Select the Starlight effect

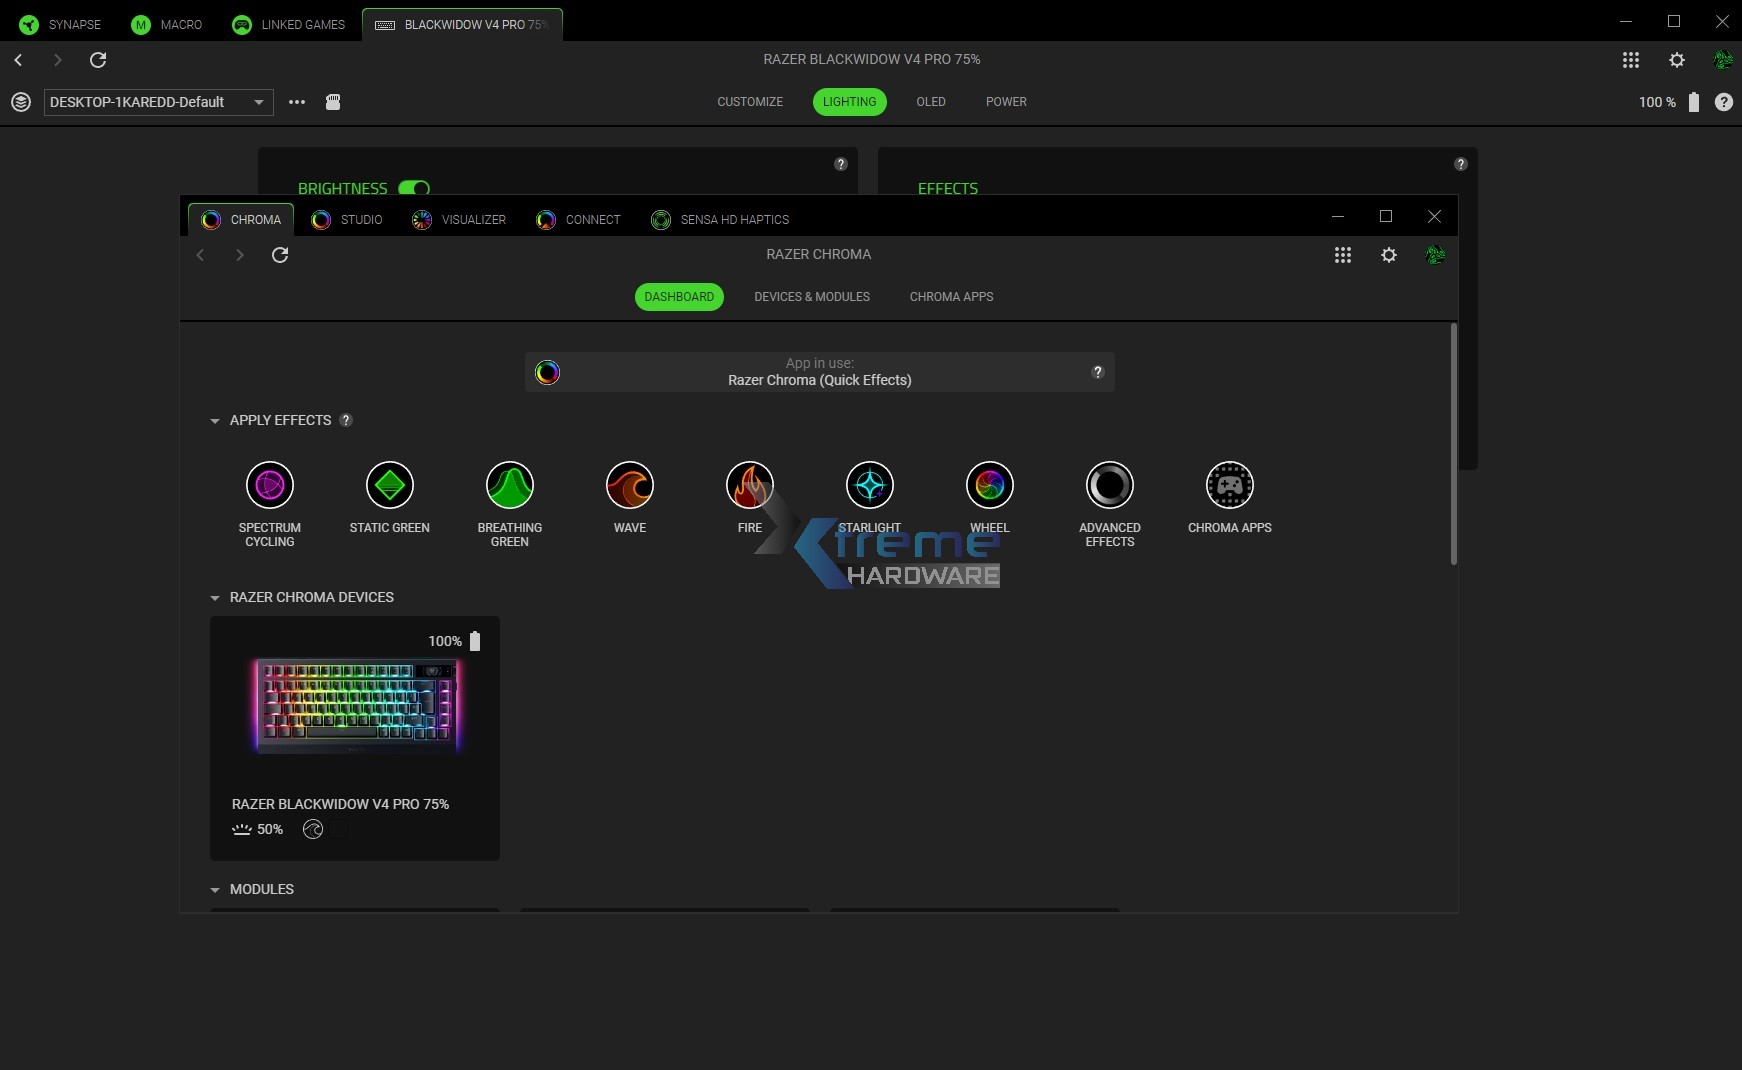[x=870, y=486]
